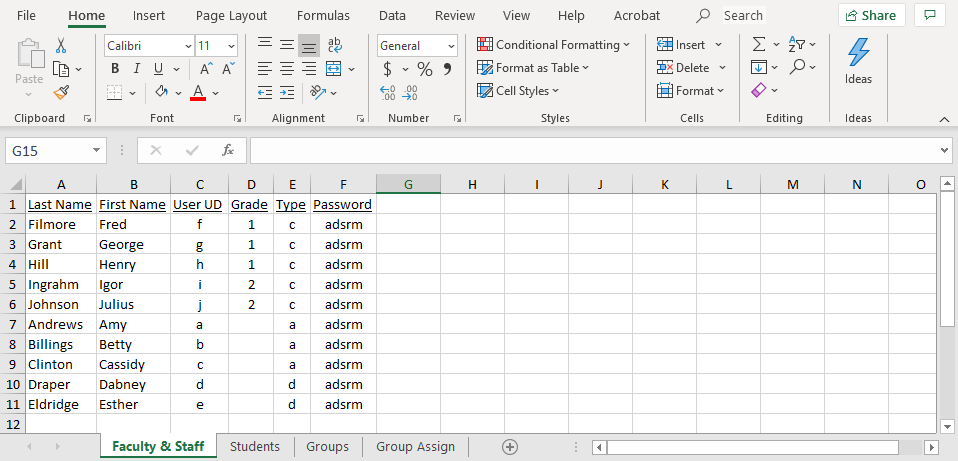This screenshot has height=461, width=958.
Task: Click the Format Painter brush icon
Action: tap(61, 92)
